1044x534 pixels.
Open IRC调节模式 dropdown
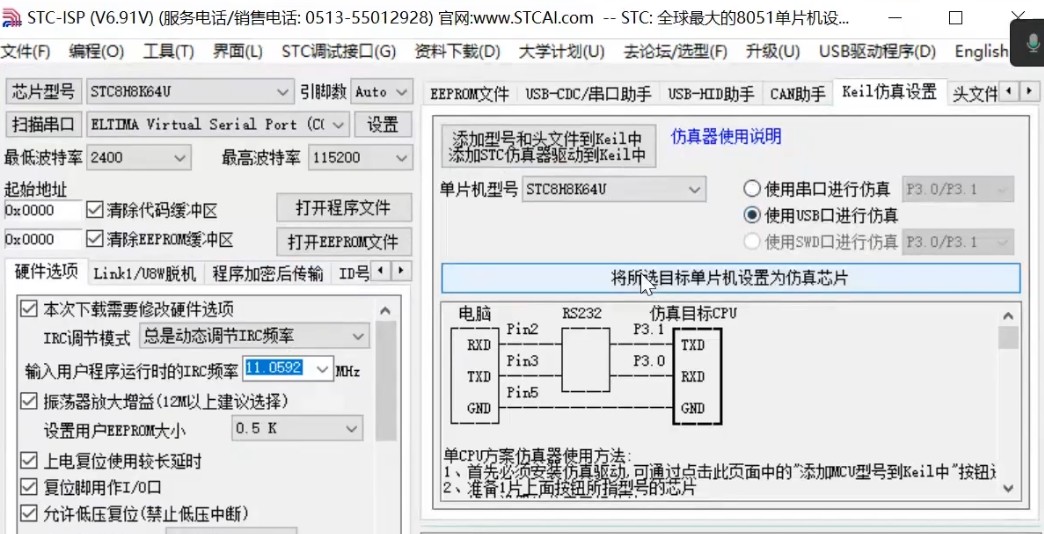coord(254,336)
